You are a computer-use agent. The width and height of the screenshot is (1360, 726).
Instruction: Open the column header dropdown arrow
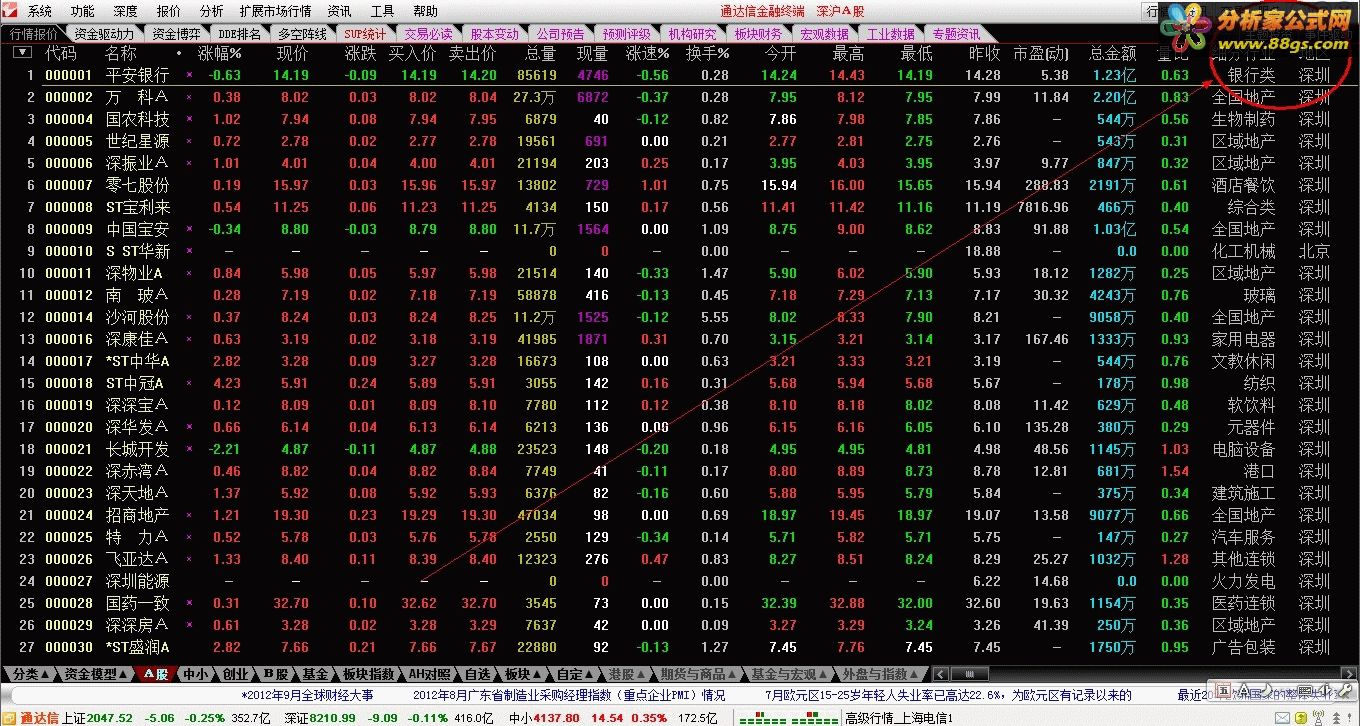(21, 52)
